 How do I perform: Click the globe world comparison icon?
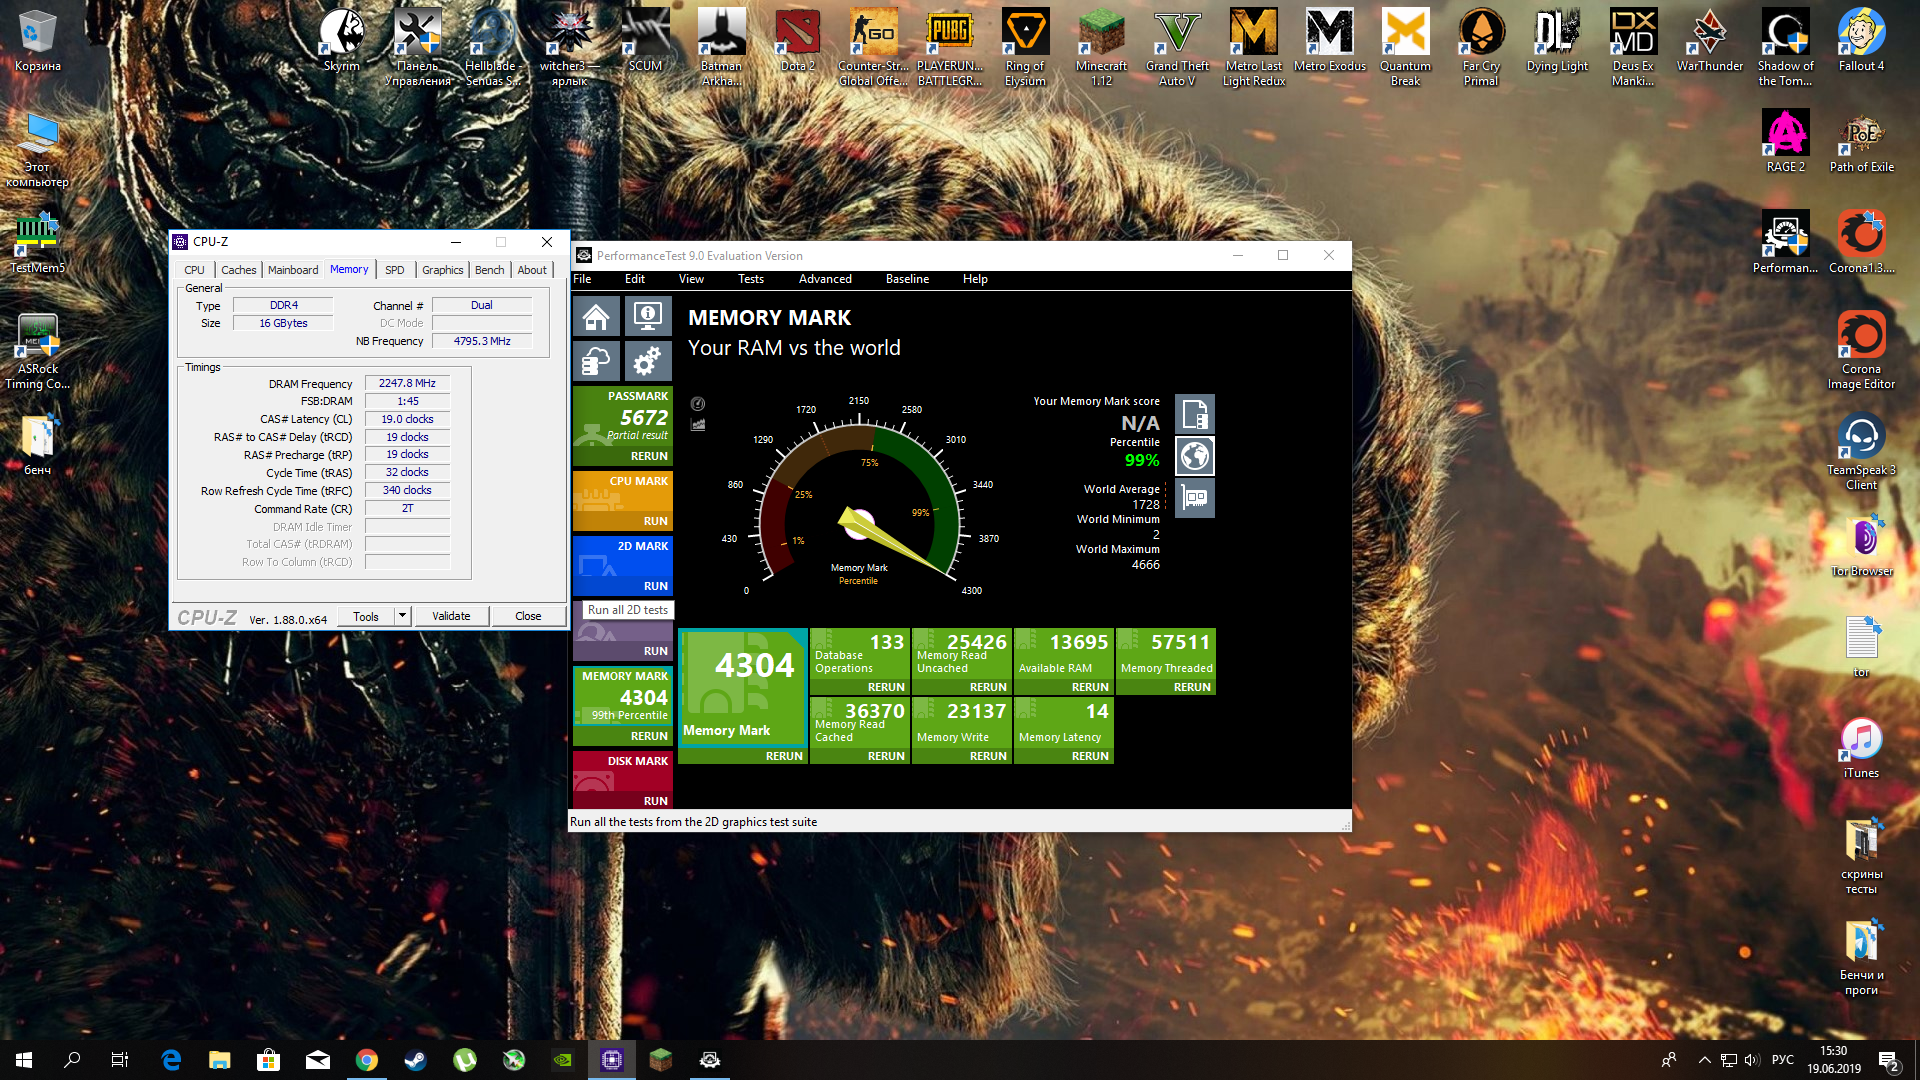[x=1195, y=456]
